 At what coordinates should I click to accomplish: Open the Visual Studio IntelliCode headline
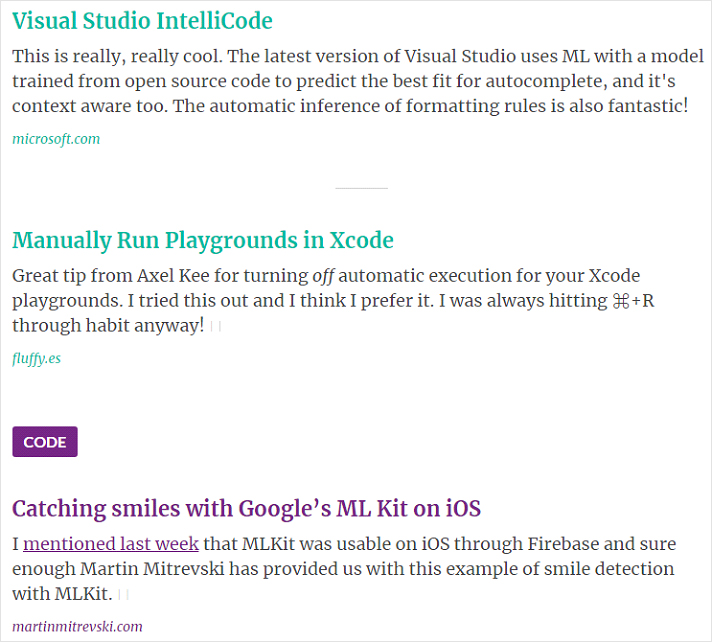point(142,21)
